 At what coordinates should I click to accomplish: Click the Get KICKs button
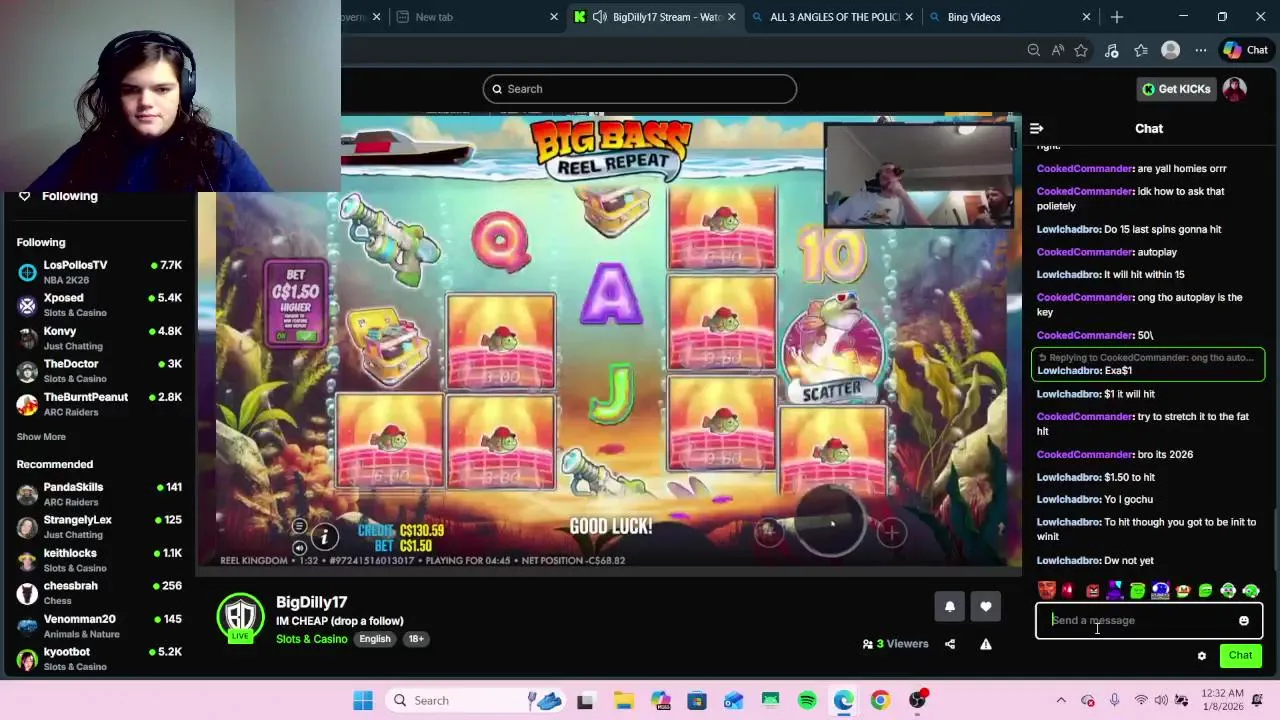coord(1178,89)
